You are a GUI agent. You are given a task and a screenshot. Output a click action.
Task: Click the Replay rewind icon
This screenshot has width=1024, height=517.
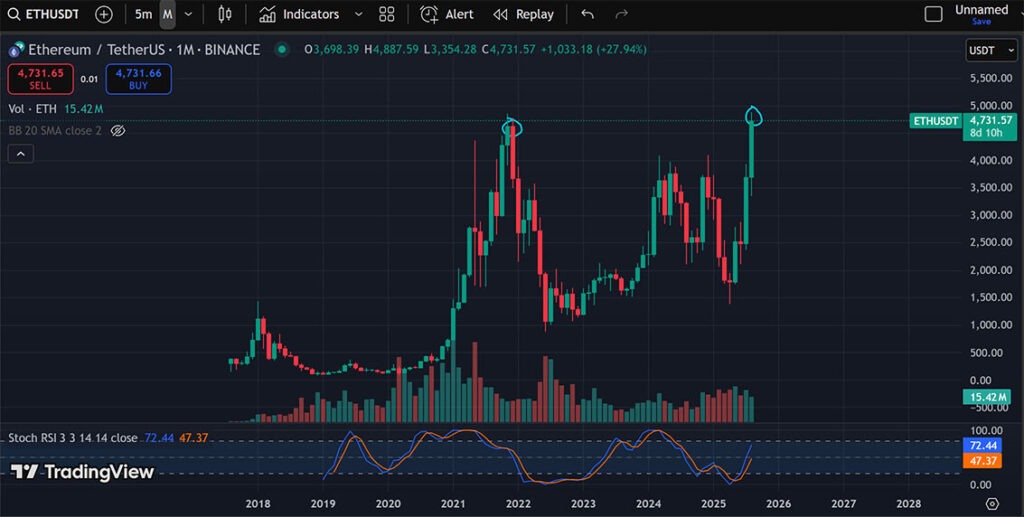click(x=500, y=14)
